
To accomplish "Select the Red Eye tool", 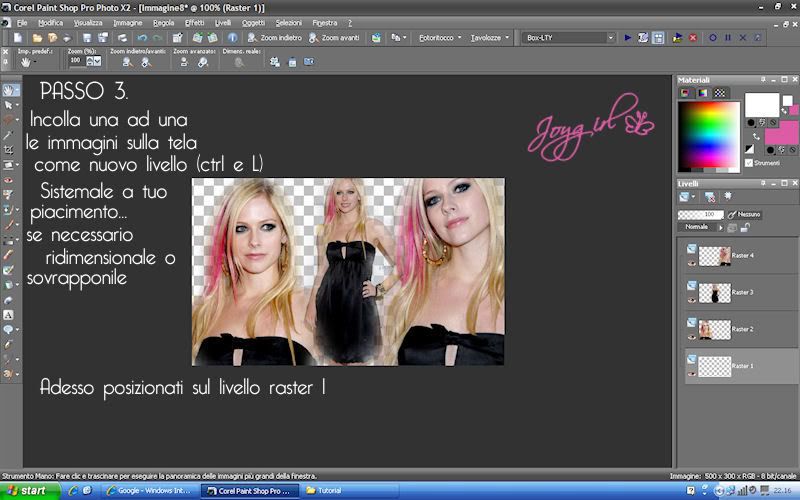I will coord(9,180).
